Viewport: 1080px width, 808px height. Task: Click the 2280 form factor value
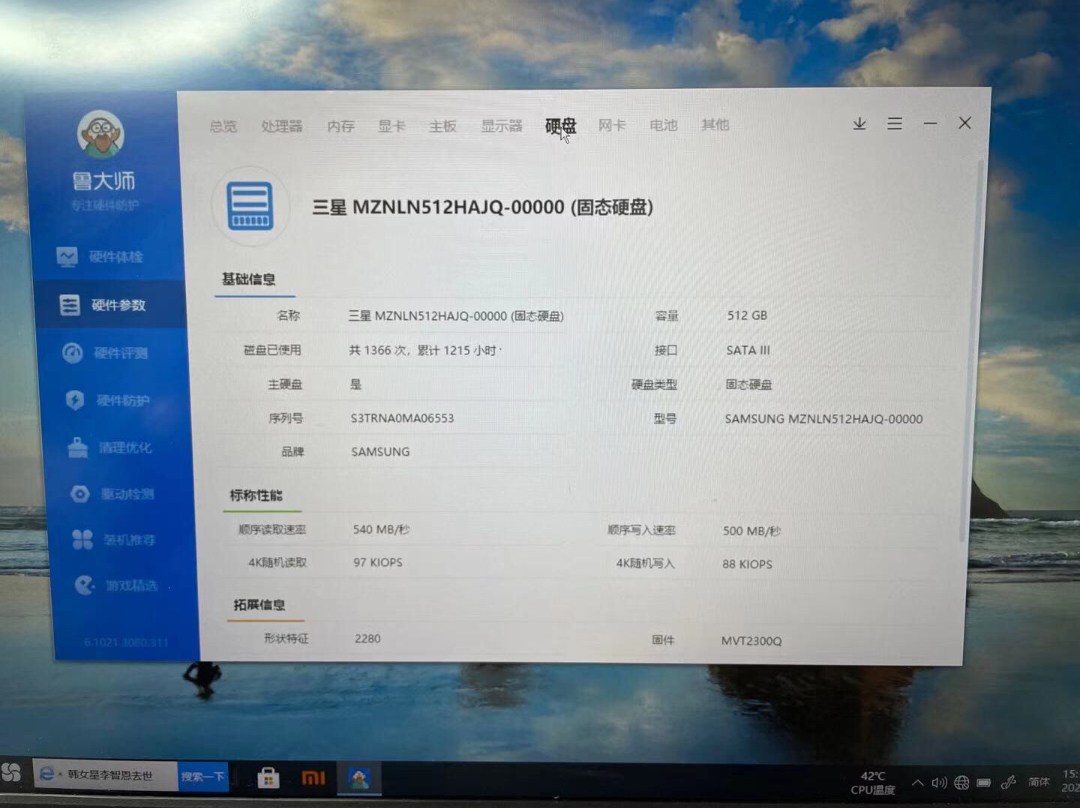(368, 639)
